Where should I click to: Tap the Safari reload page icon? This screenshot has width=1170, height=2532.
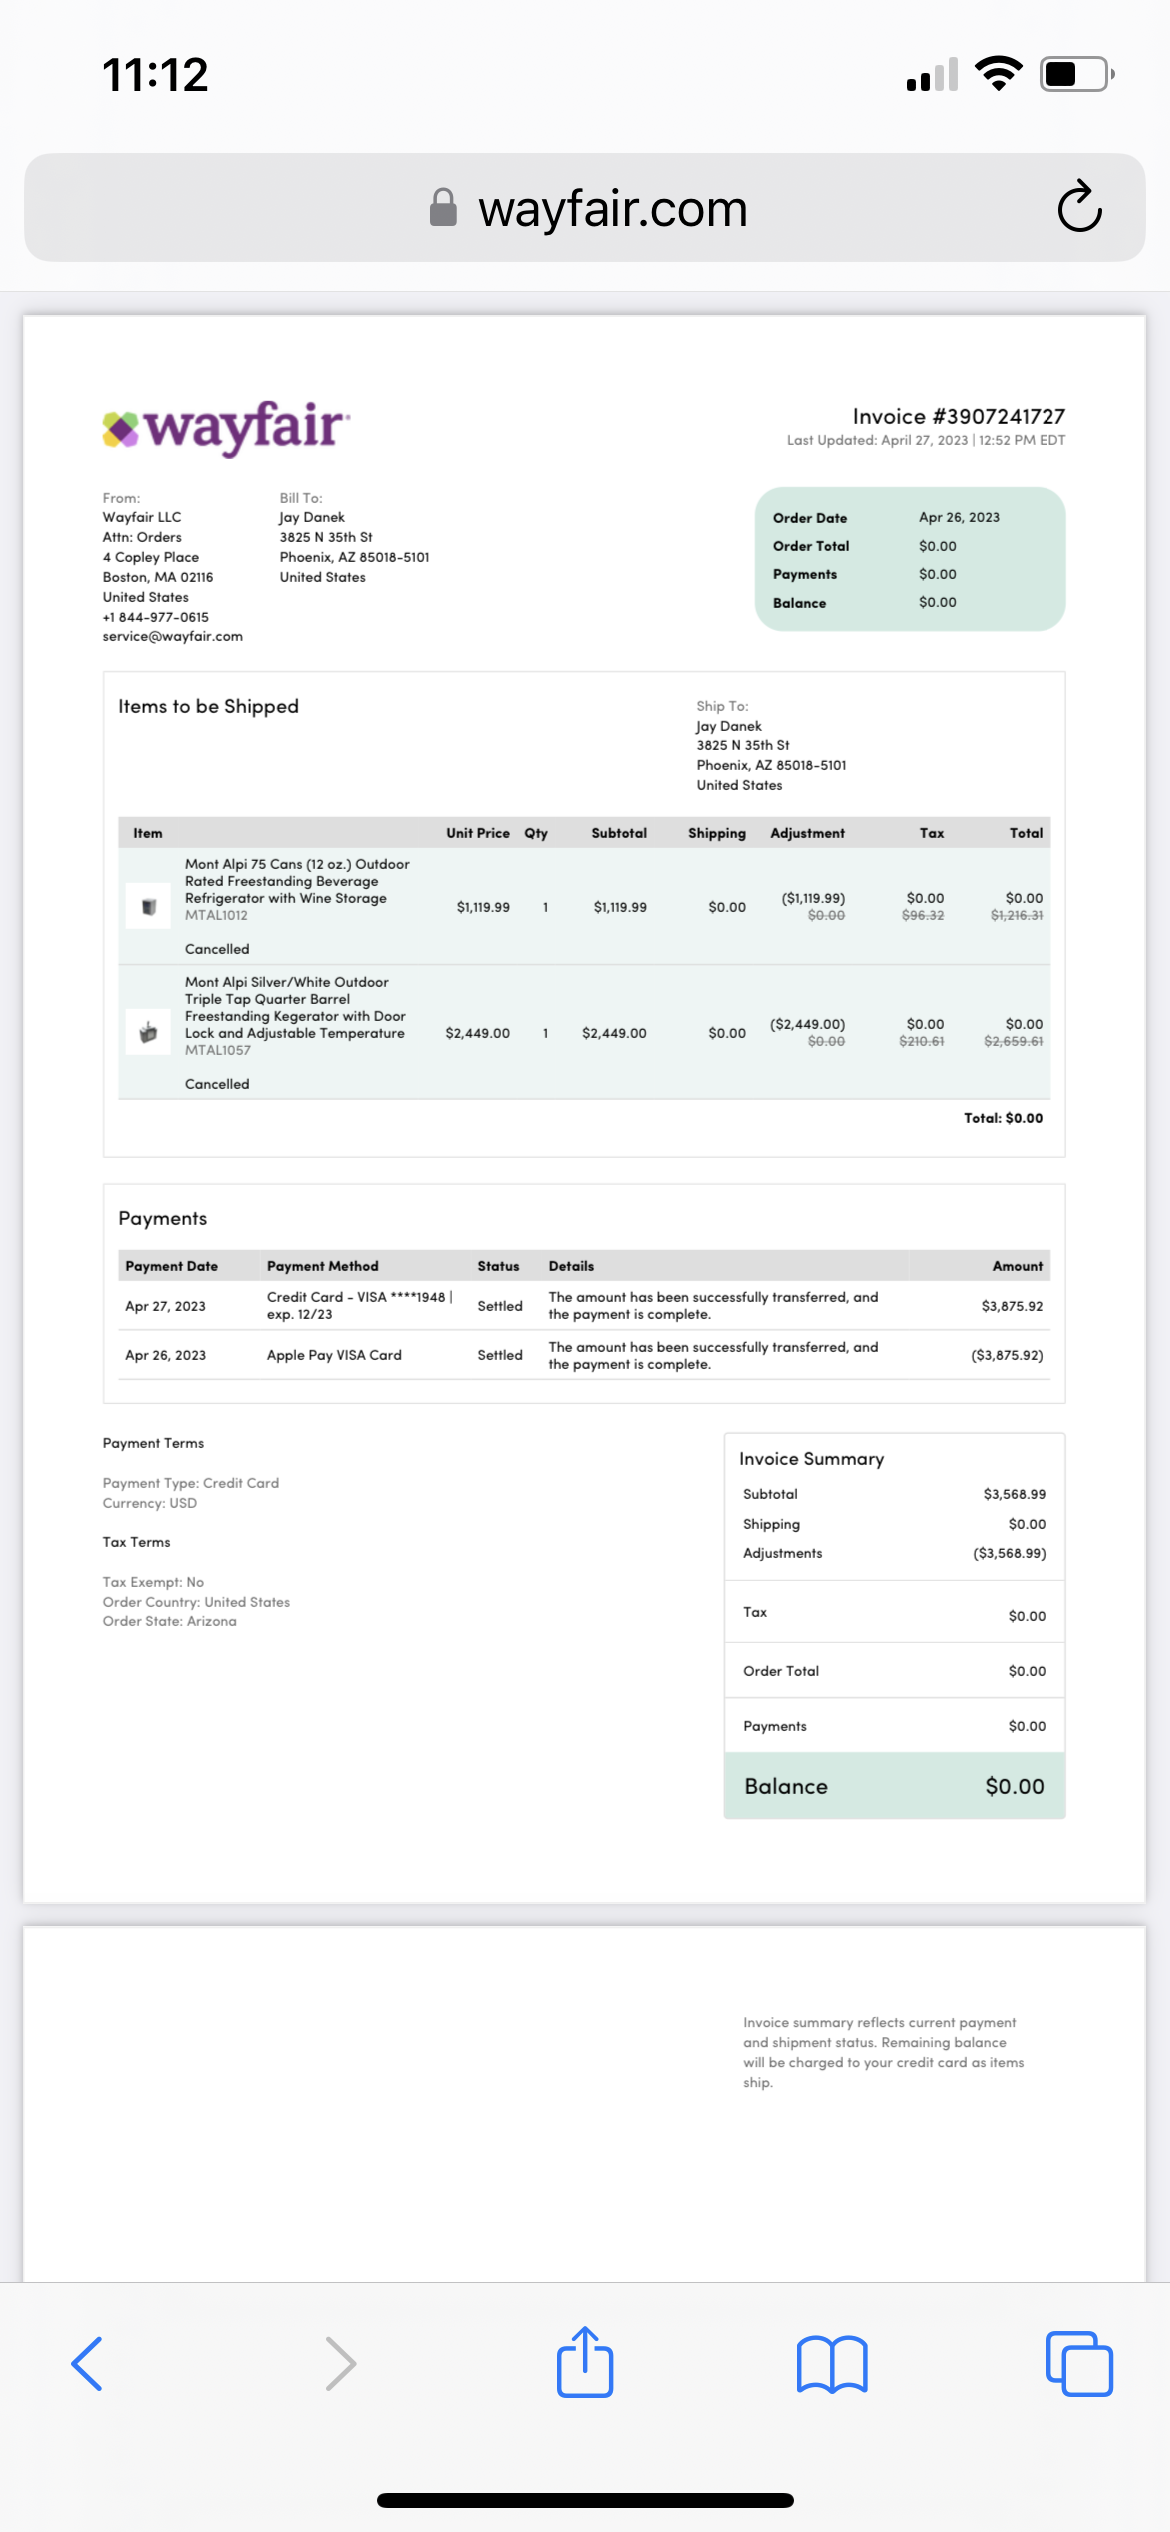coord(1080,207)
